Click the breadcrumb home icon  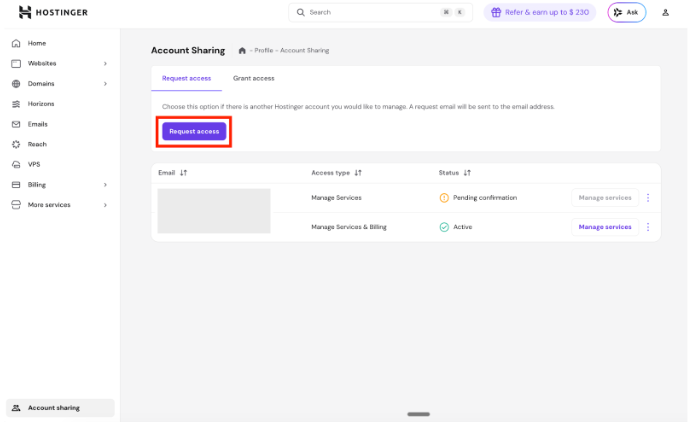242,50
